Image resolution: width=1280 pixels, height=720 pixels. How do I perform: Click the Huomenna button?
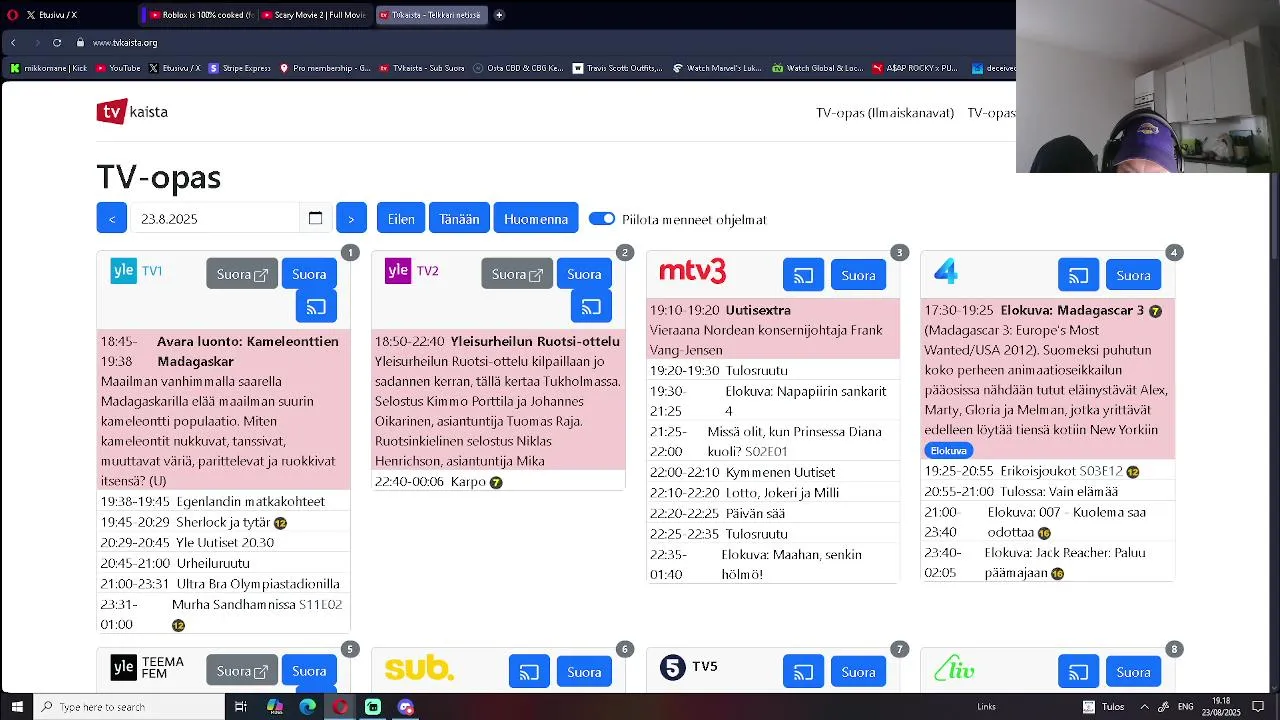pos(536,218)
